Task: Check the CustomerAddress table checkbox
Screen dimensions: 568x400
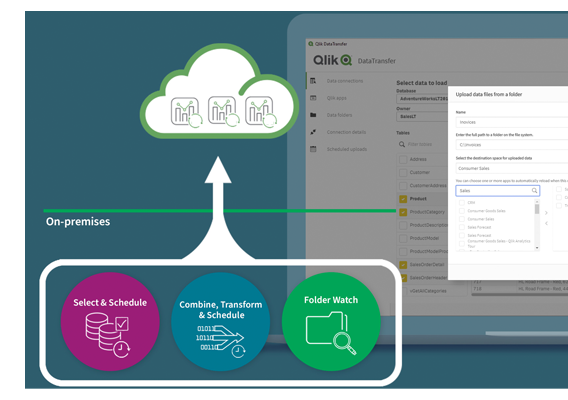Action: point(403,186)
